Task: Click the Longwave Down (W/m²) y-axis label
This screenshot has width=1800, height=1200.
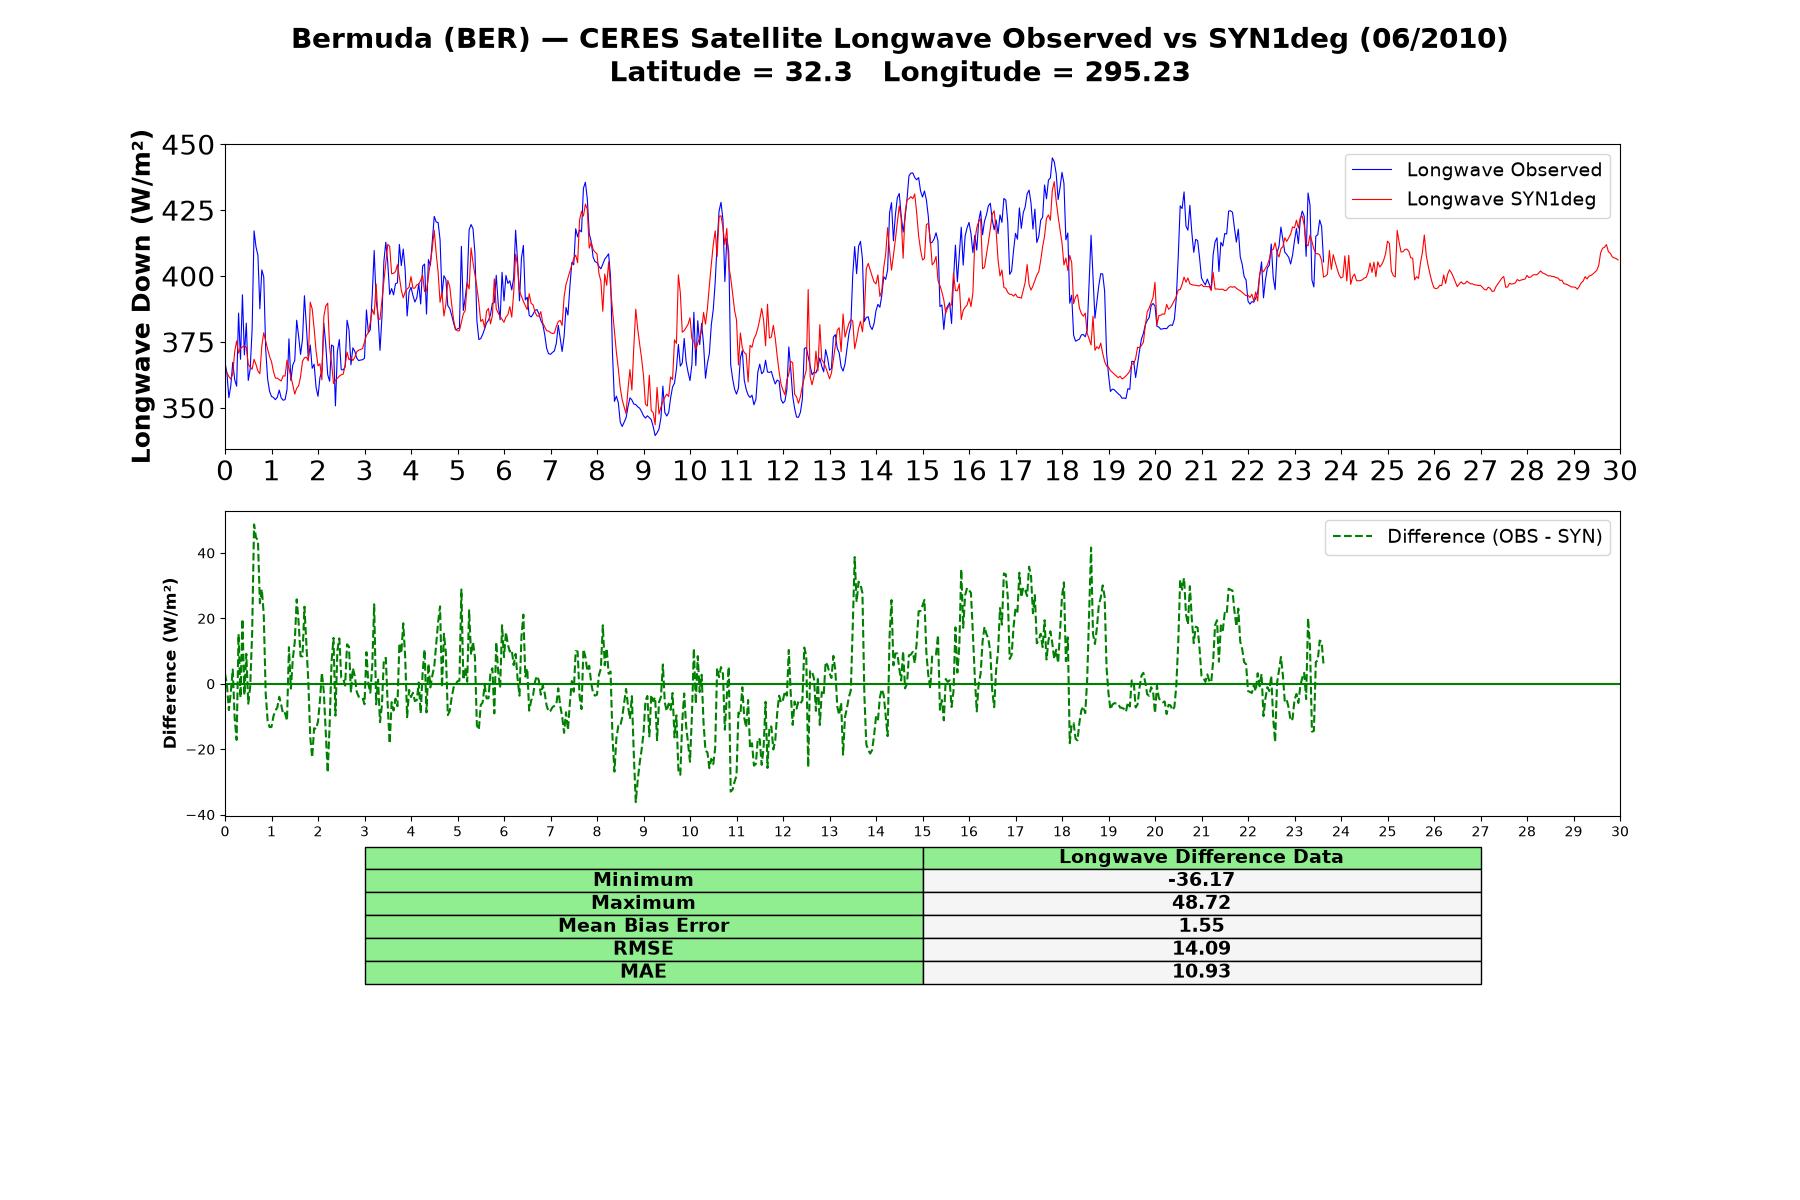Action: [141, 296]
